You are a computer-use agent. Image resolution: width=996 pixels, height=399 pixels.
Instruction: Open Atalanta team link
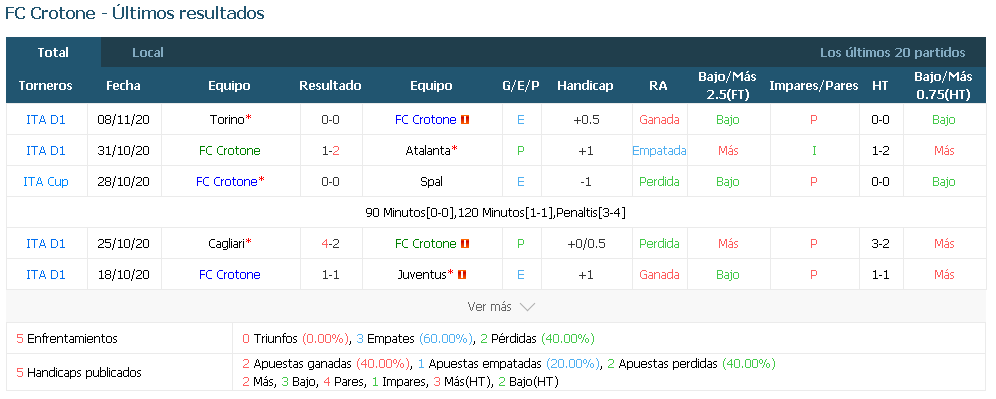click(428, 151)
